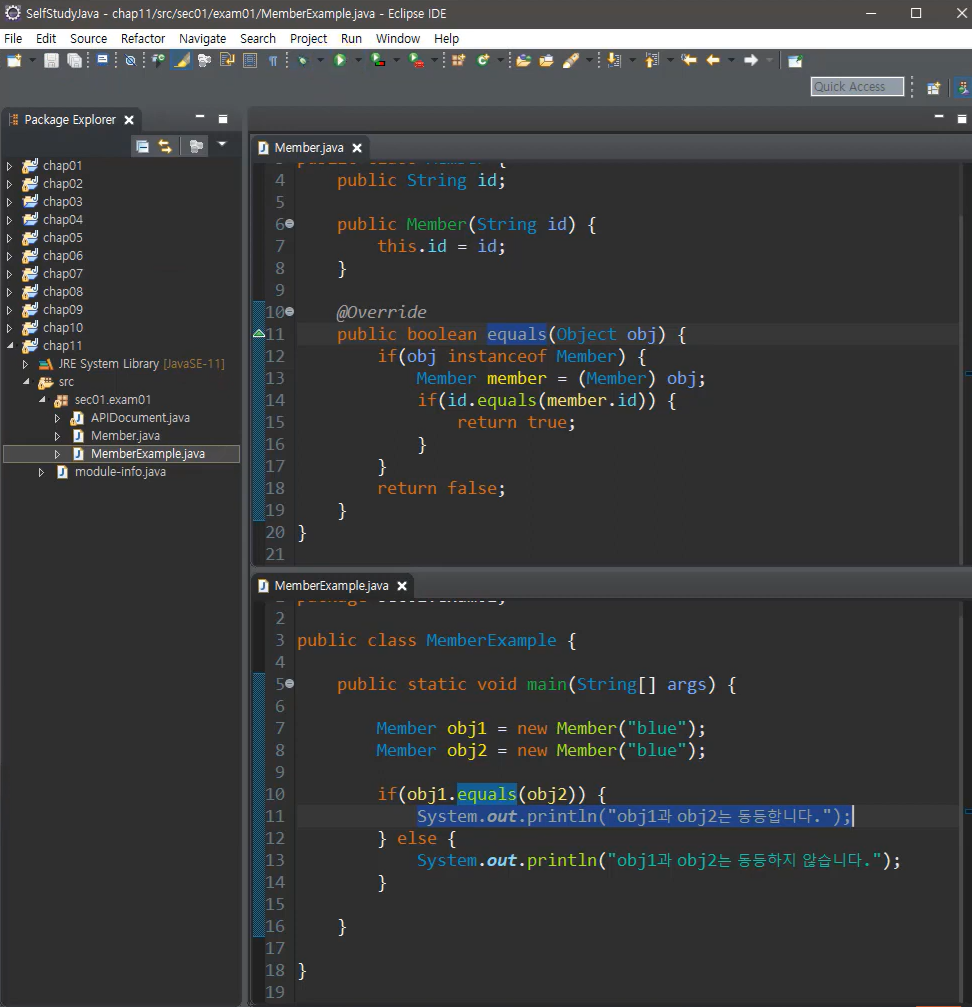Click the Search flashlight icon
This screenshot has width=972, height=1007.
coord(570,60)
